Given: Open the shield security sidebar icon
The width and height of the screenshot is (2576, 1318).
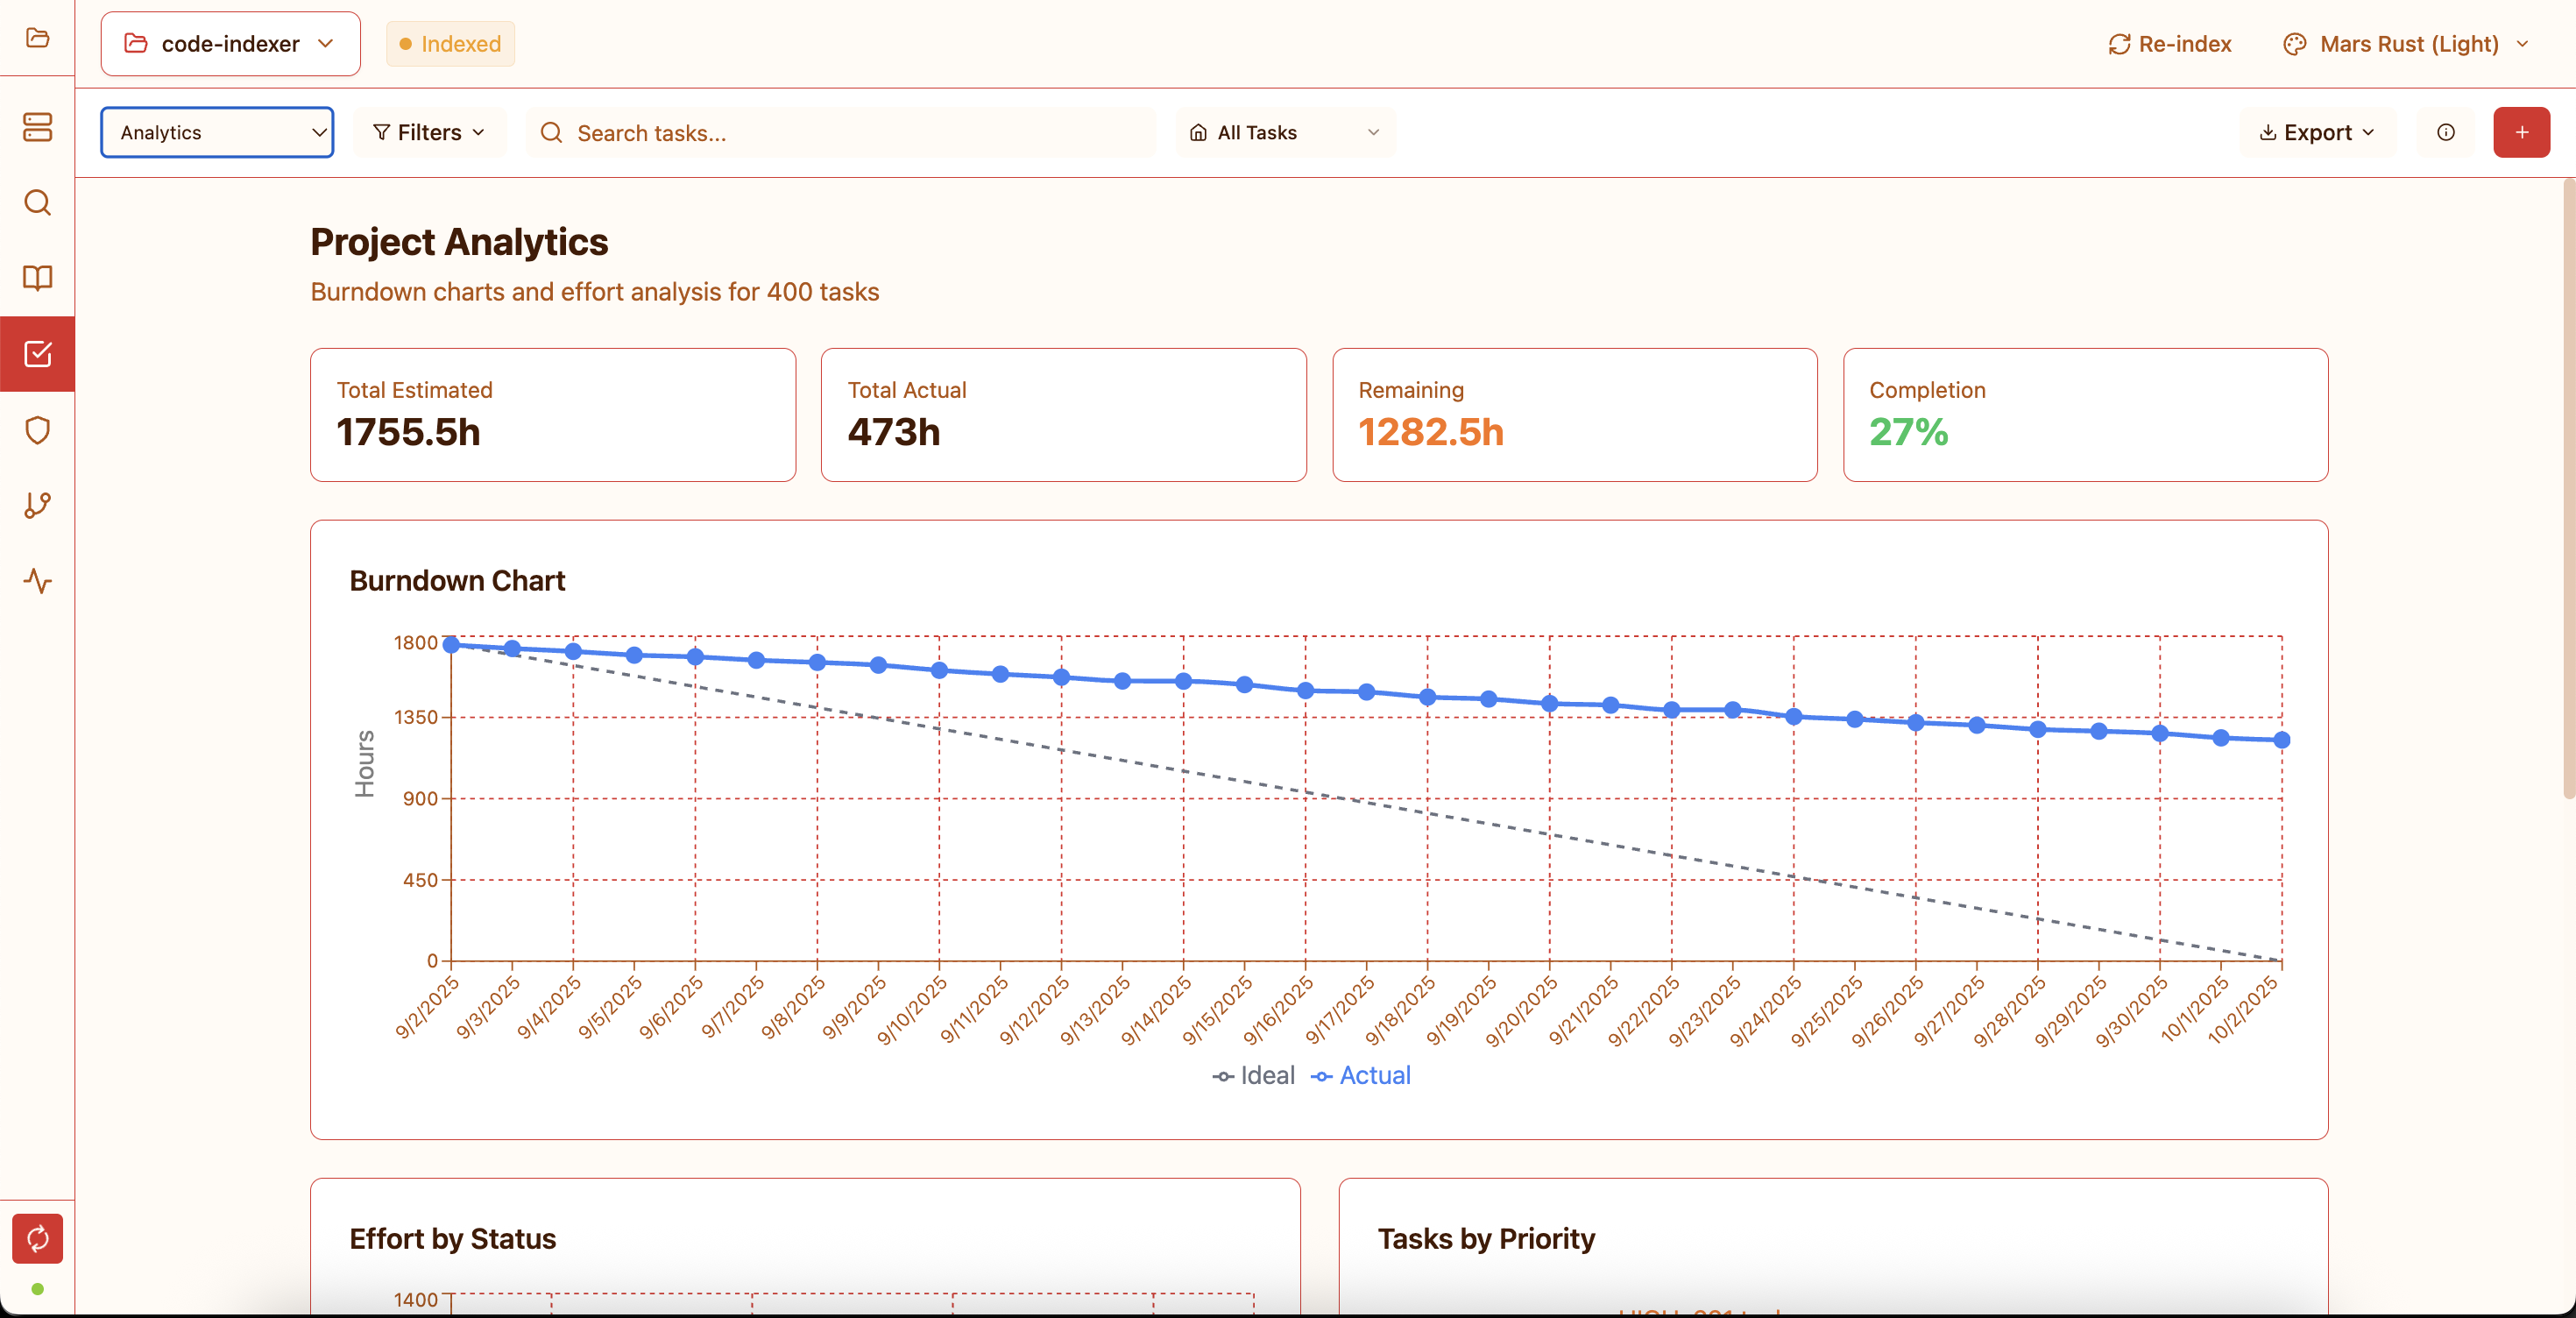Looking at the screenshot, I should pos(37,430).
